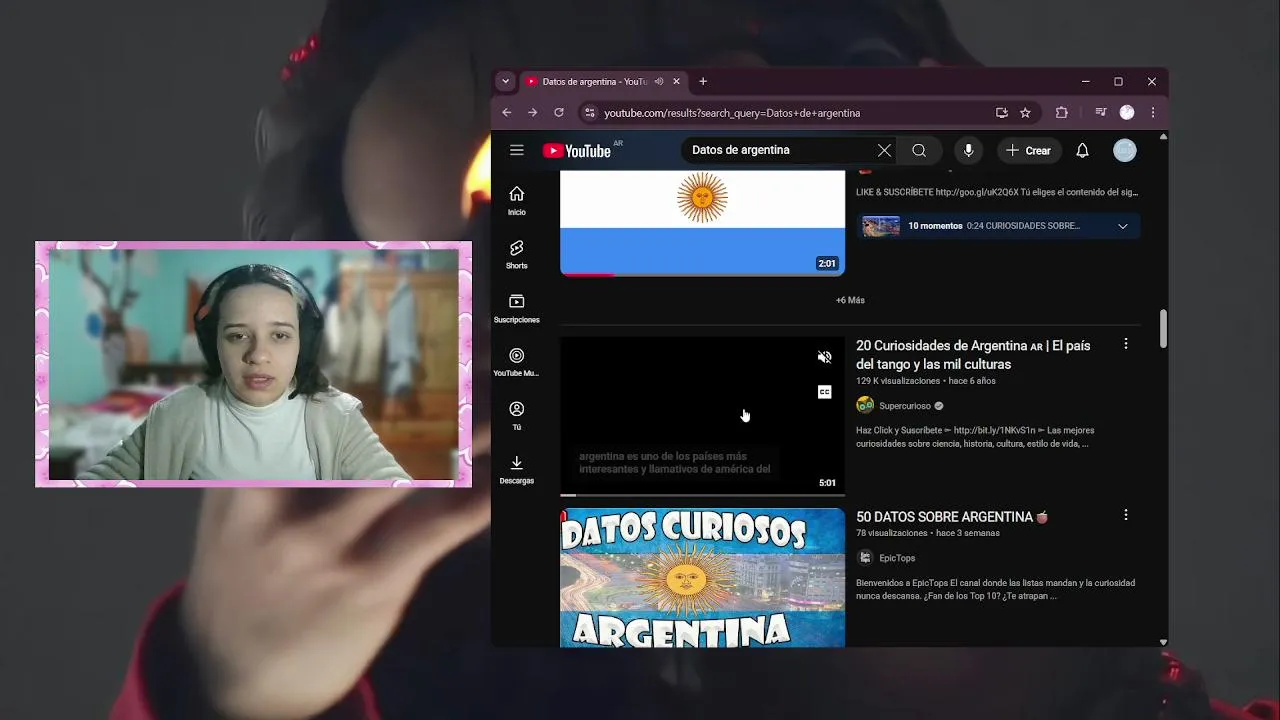Seek in the preview video progress bar

click(x=702, y=495)
